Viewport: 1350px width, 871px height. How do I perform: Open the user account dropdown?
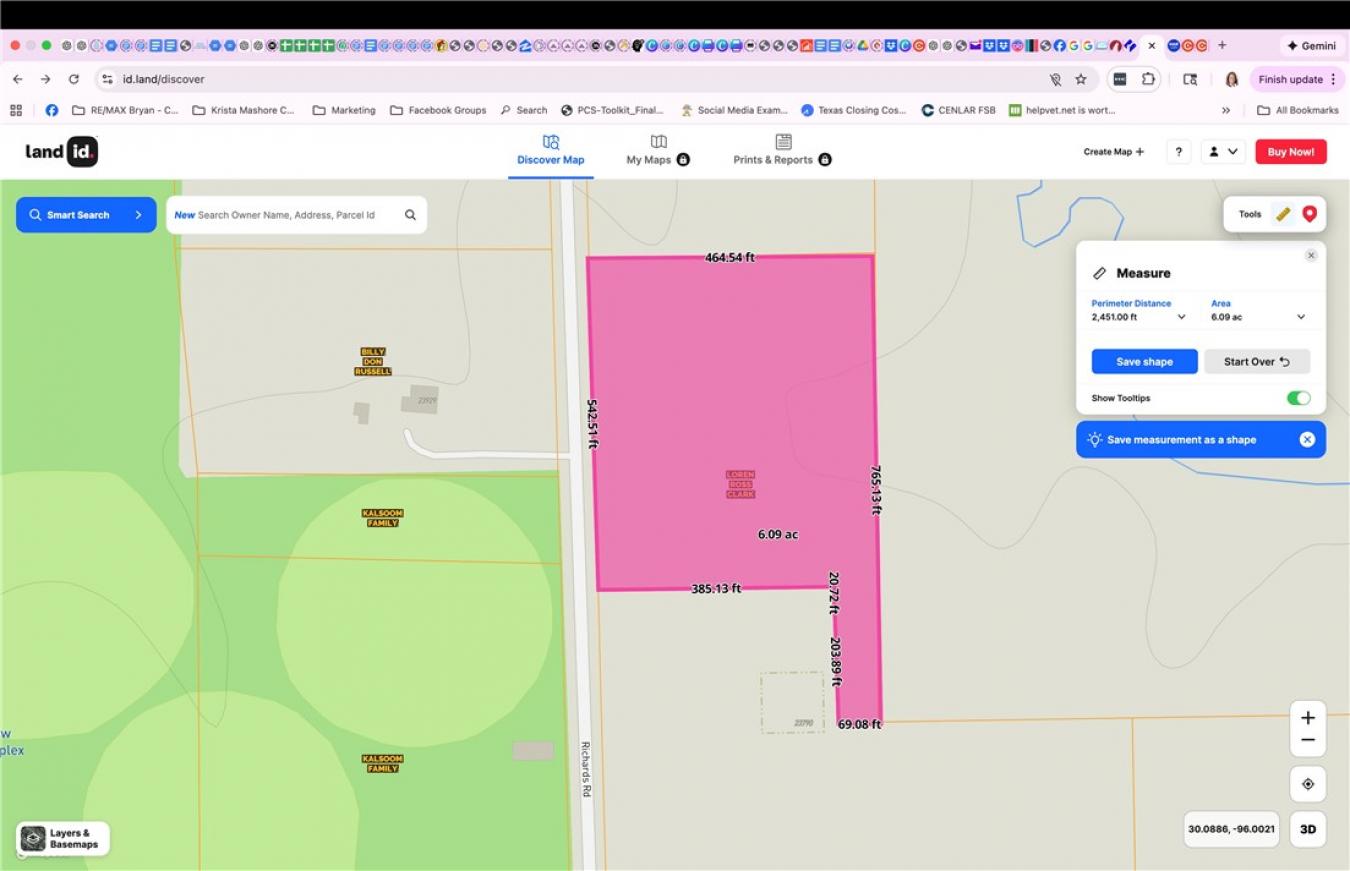coord(1223,152)
